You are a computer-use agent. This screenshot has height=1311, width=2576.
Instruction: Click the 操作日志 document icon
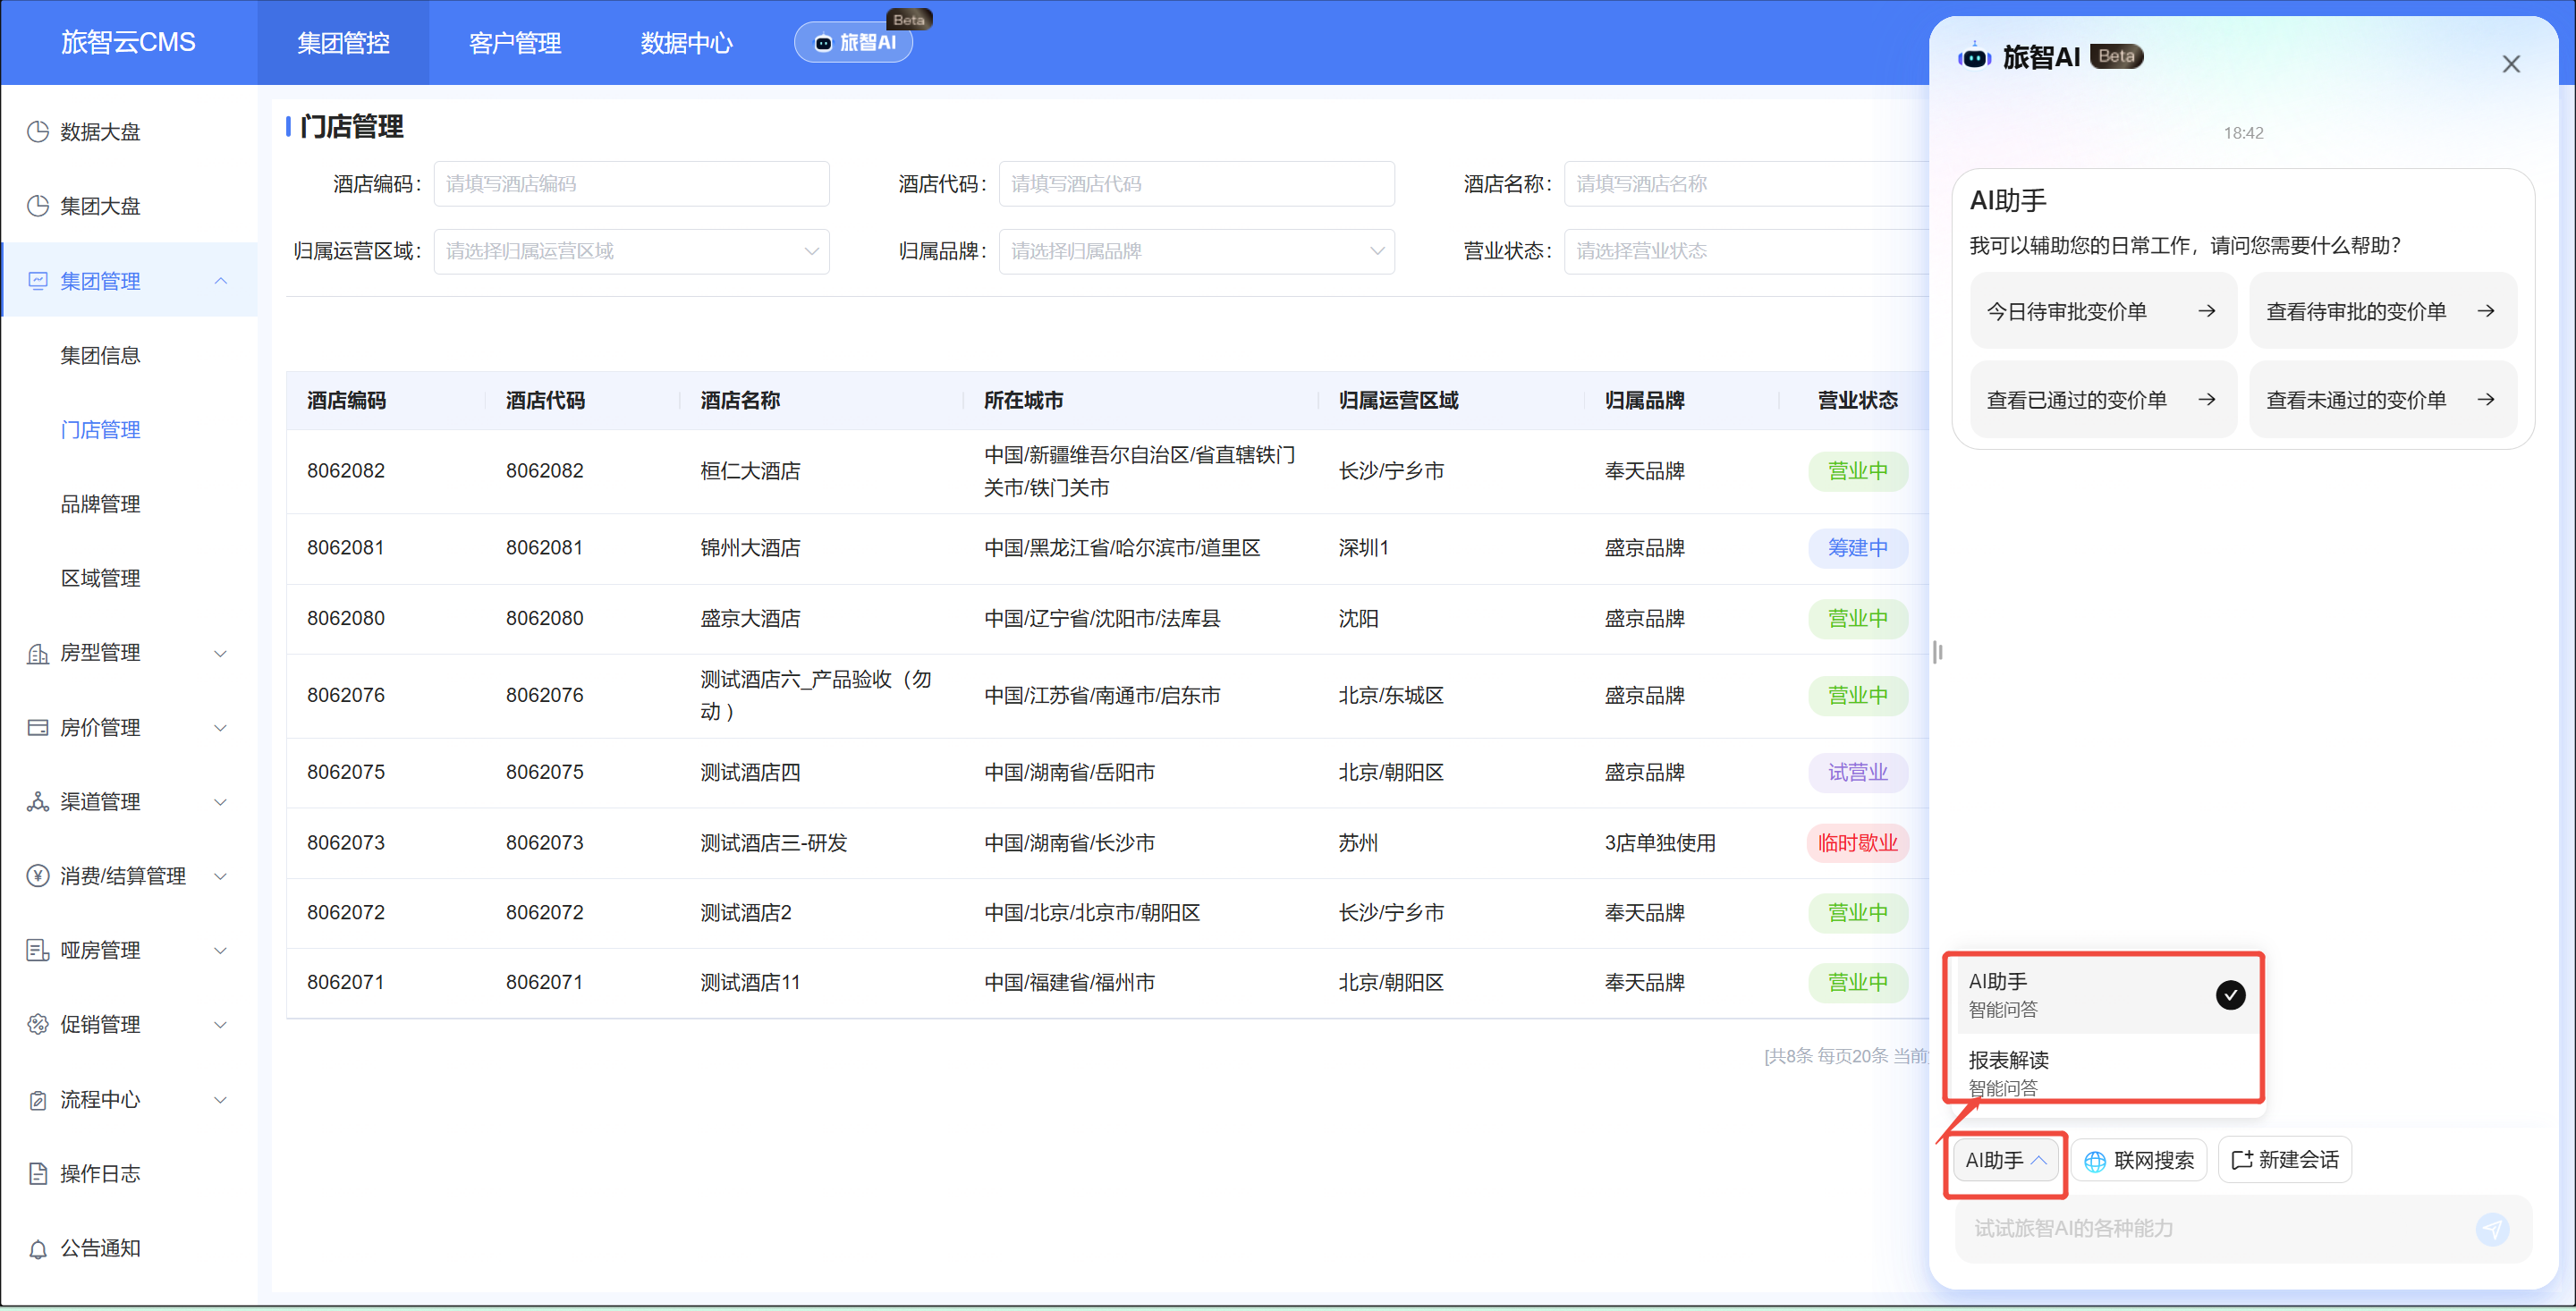point(37,1174)
